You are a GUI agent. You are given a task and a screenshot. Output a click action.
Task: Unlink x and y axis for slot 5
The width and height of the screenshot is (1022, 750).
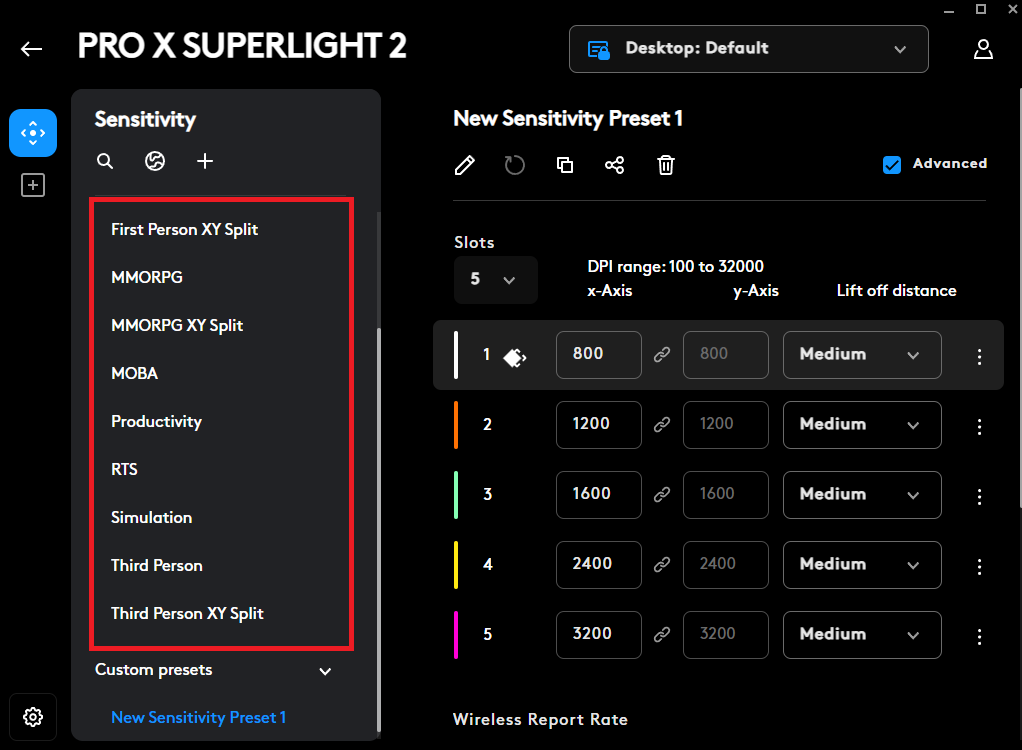tap(662, 635)
